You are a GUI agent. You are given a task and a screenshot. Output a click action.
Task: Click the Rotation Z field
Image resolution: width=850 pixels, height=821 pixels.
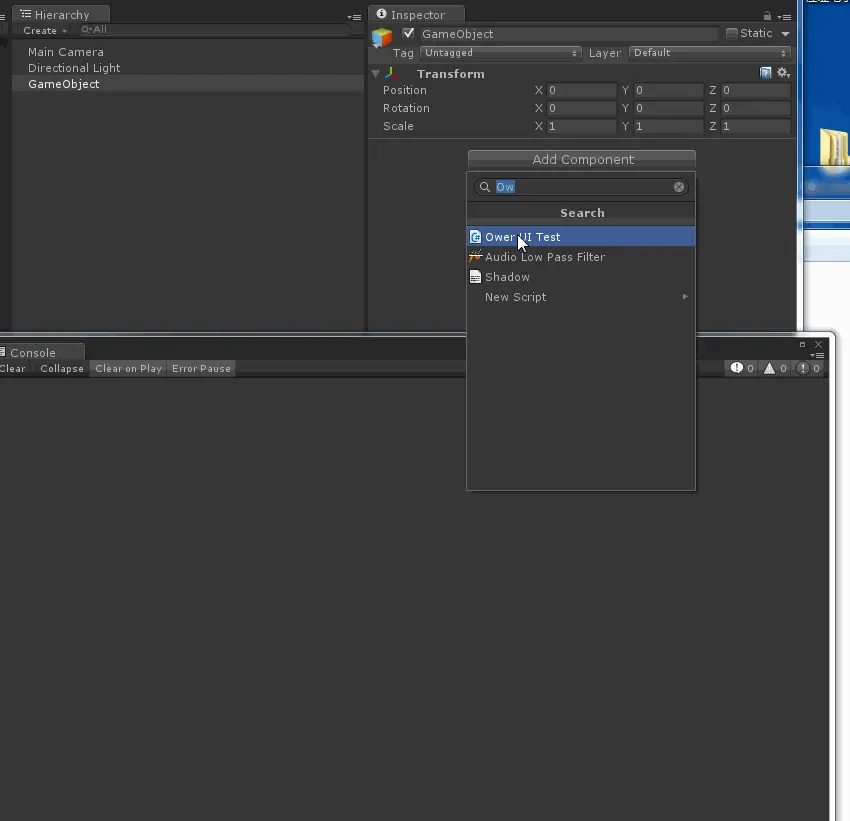(755, 108)
